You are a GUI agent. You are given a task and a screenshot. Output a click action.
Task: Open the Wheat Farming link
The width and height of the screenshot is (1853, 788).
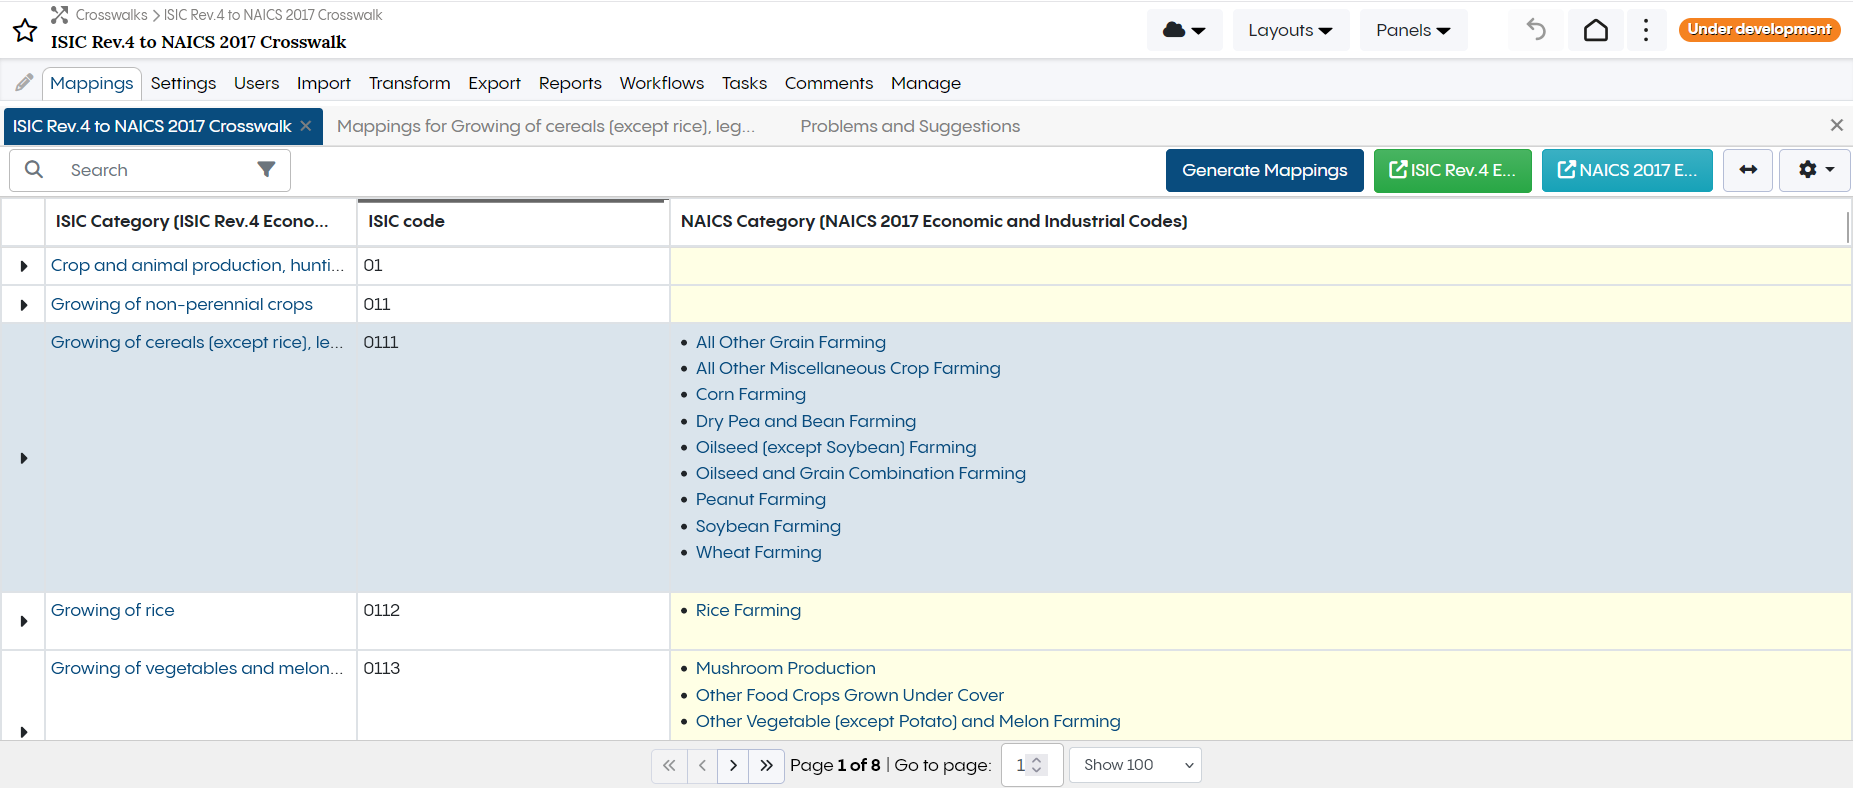[758, 552]
